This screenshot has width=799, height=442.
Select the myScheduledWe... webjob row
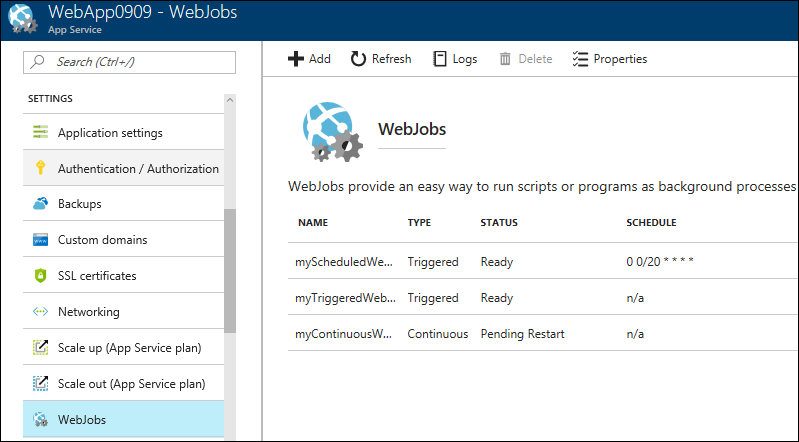coord(345,262)
